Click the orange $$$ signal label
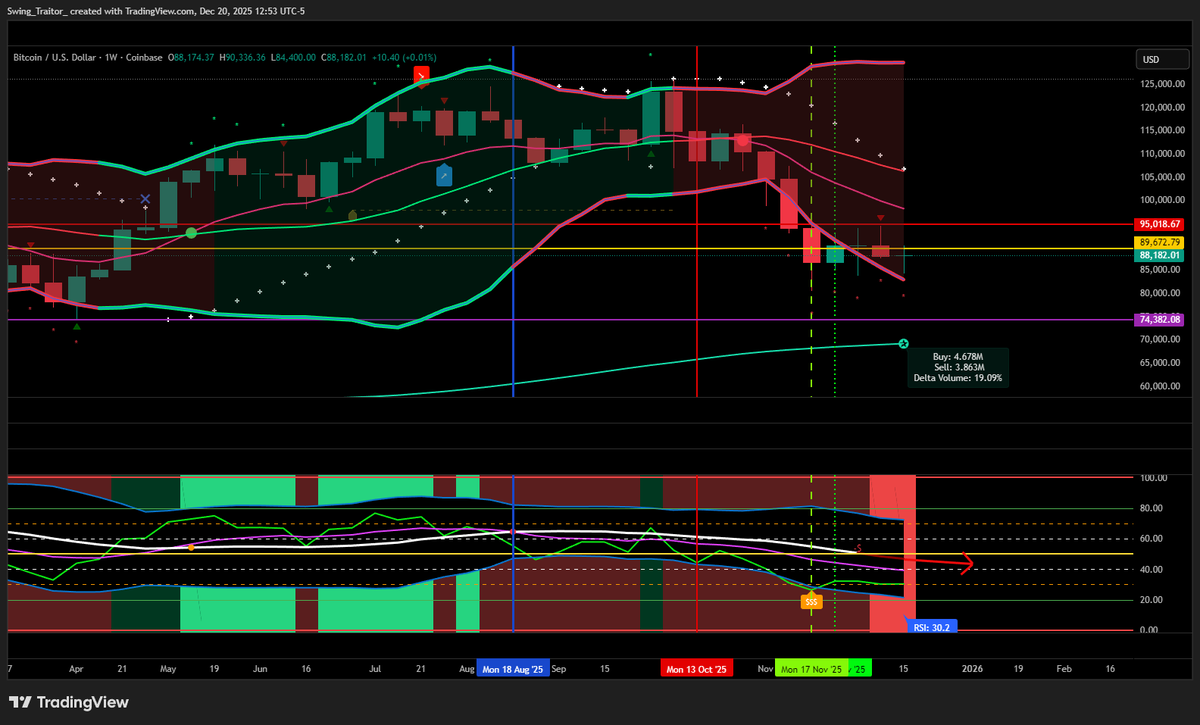 point(811,601)
